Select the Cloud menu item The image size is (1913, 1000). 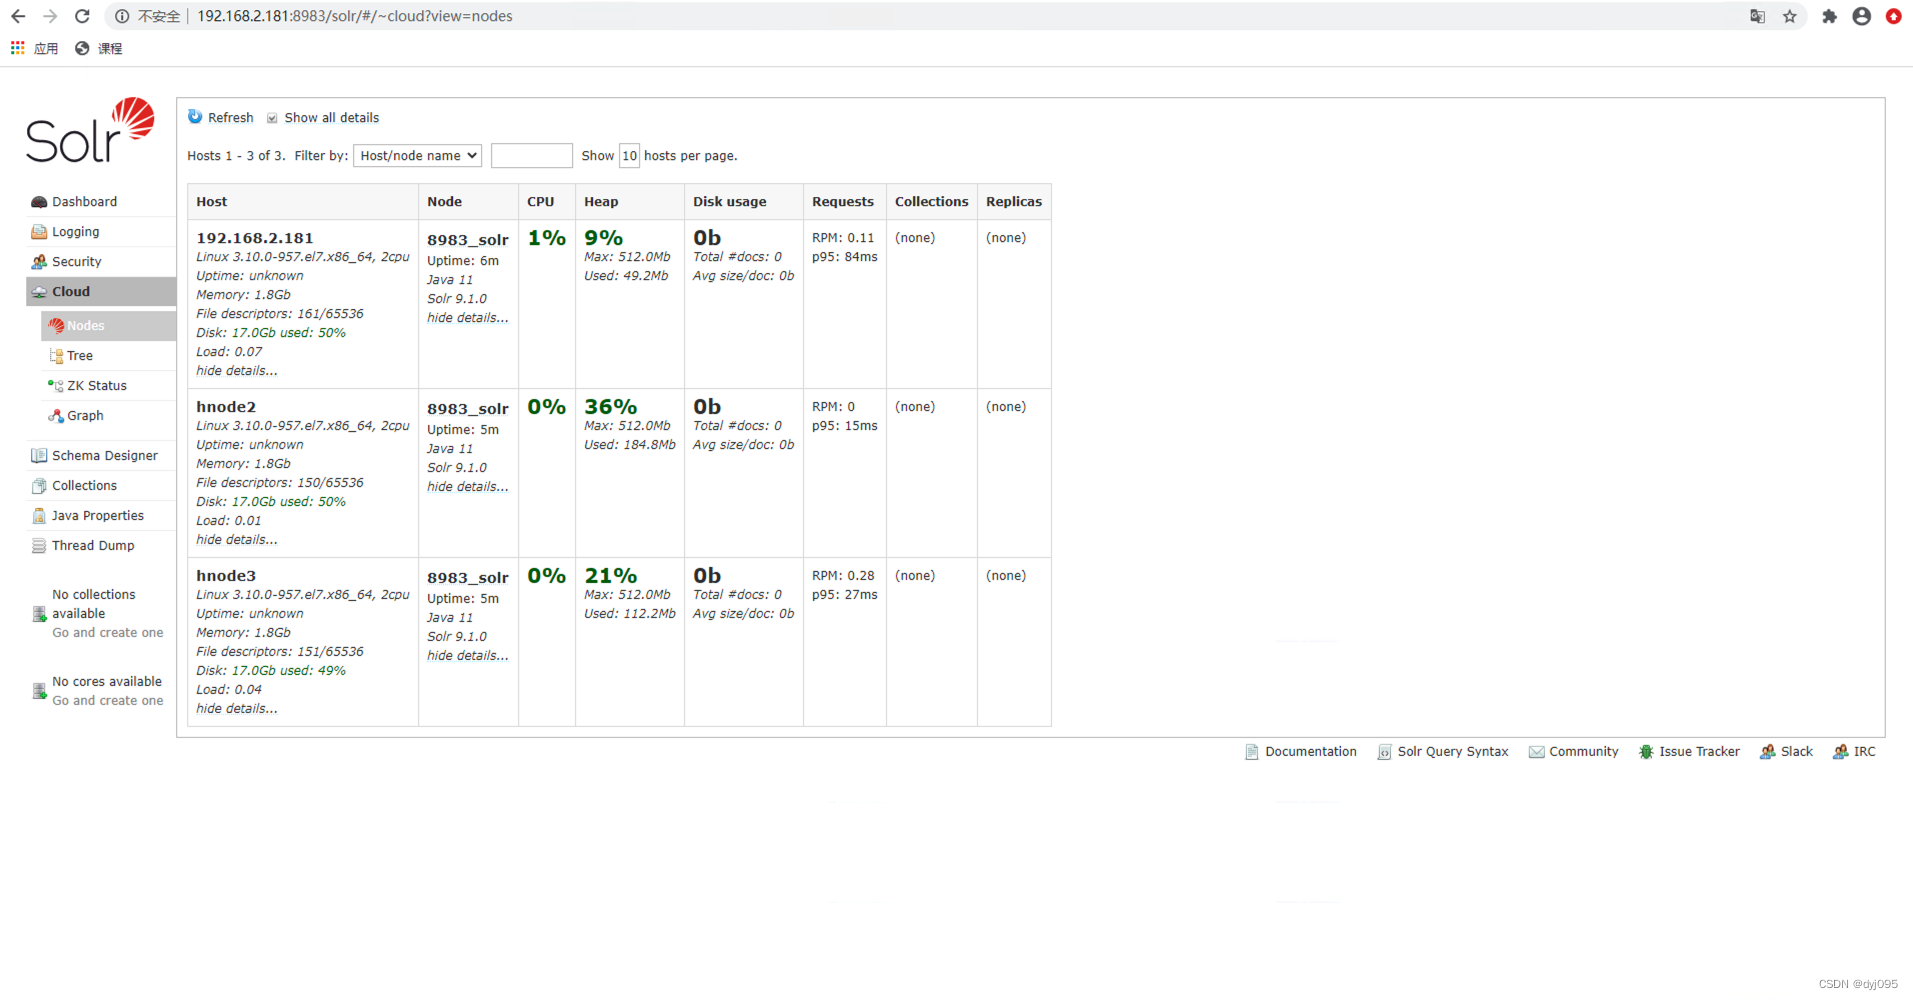tap(101, 292)
